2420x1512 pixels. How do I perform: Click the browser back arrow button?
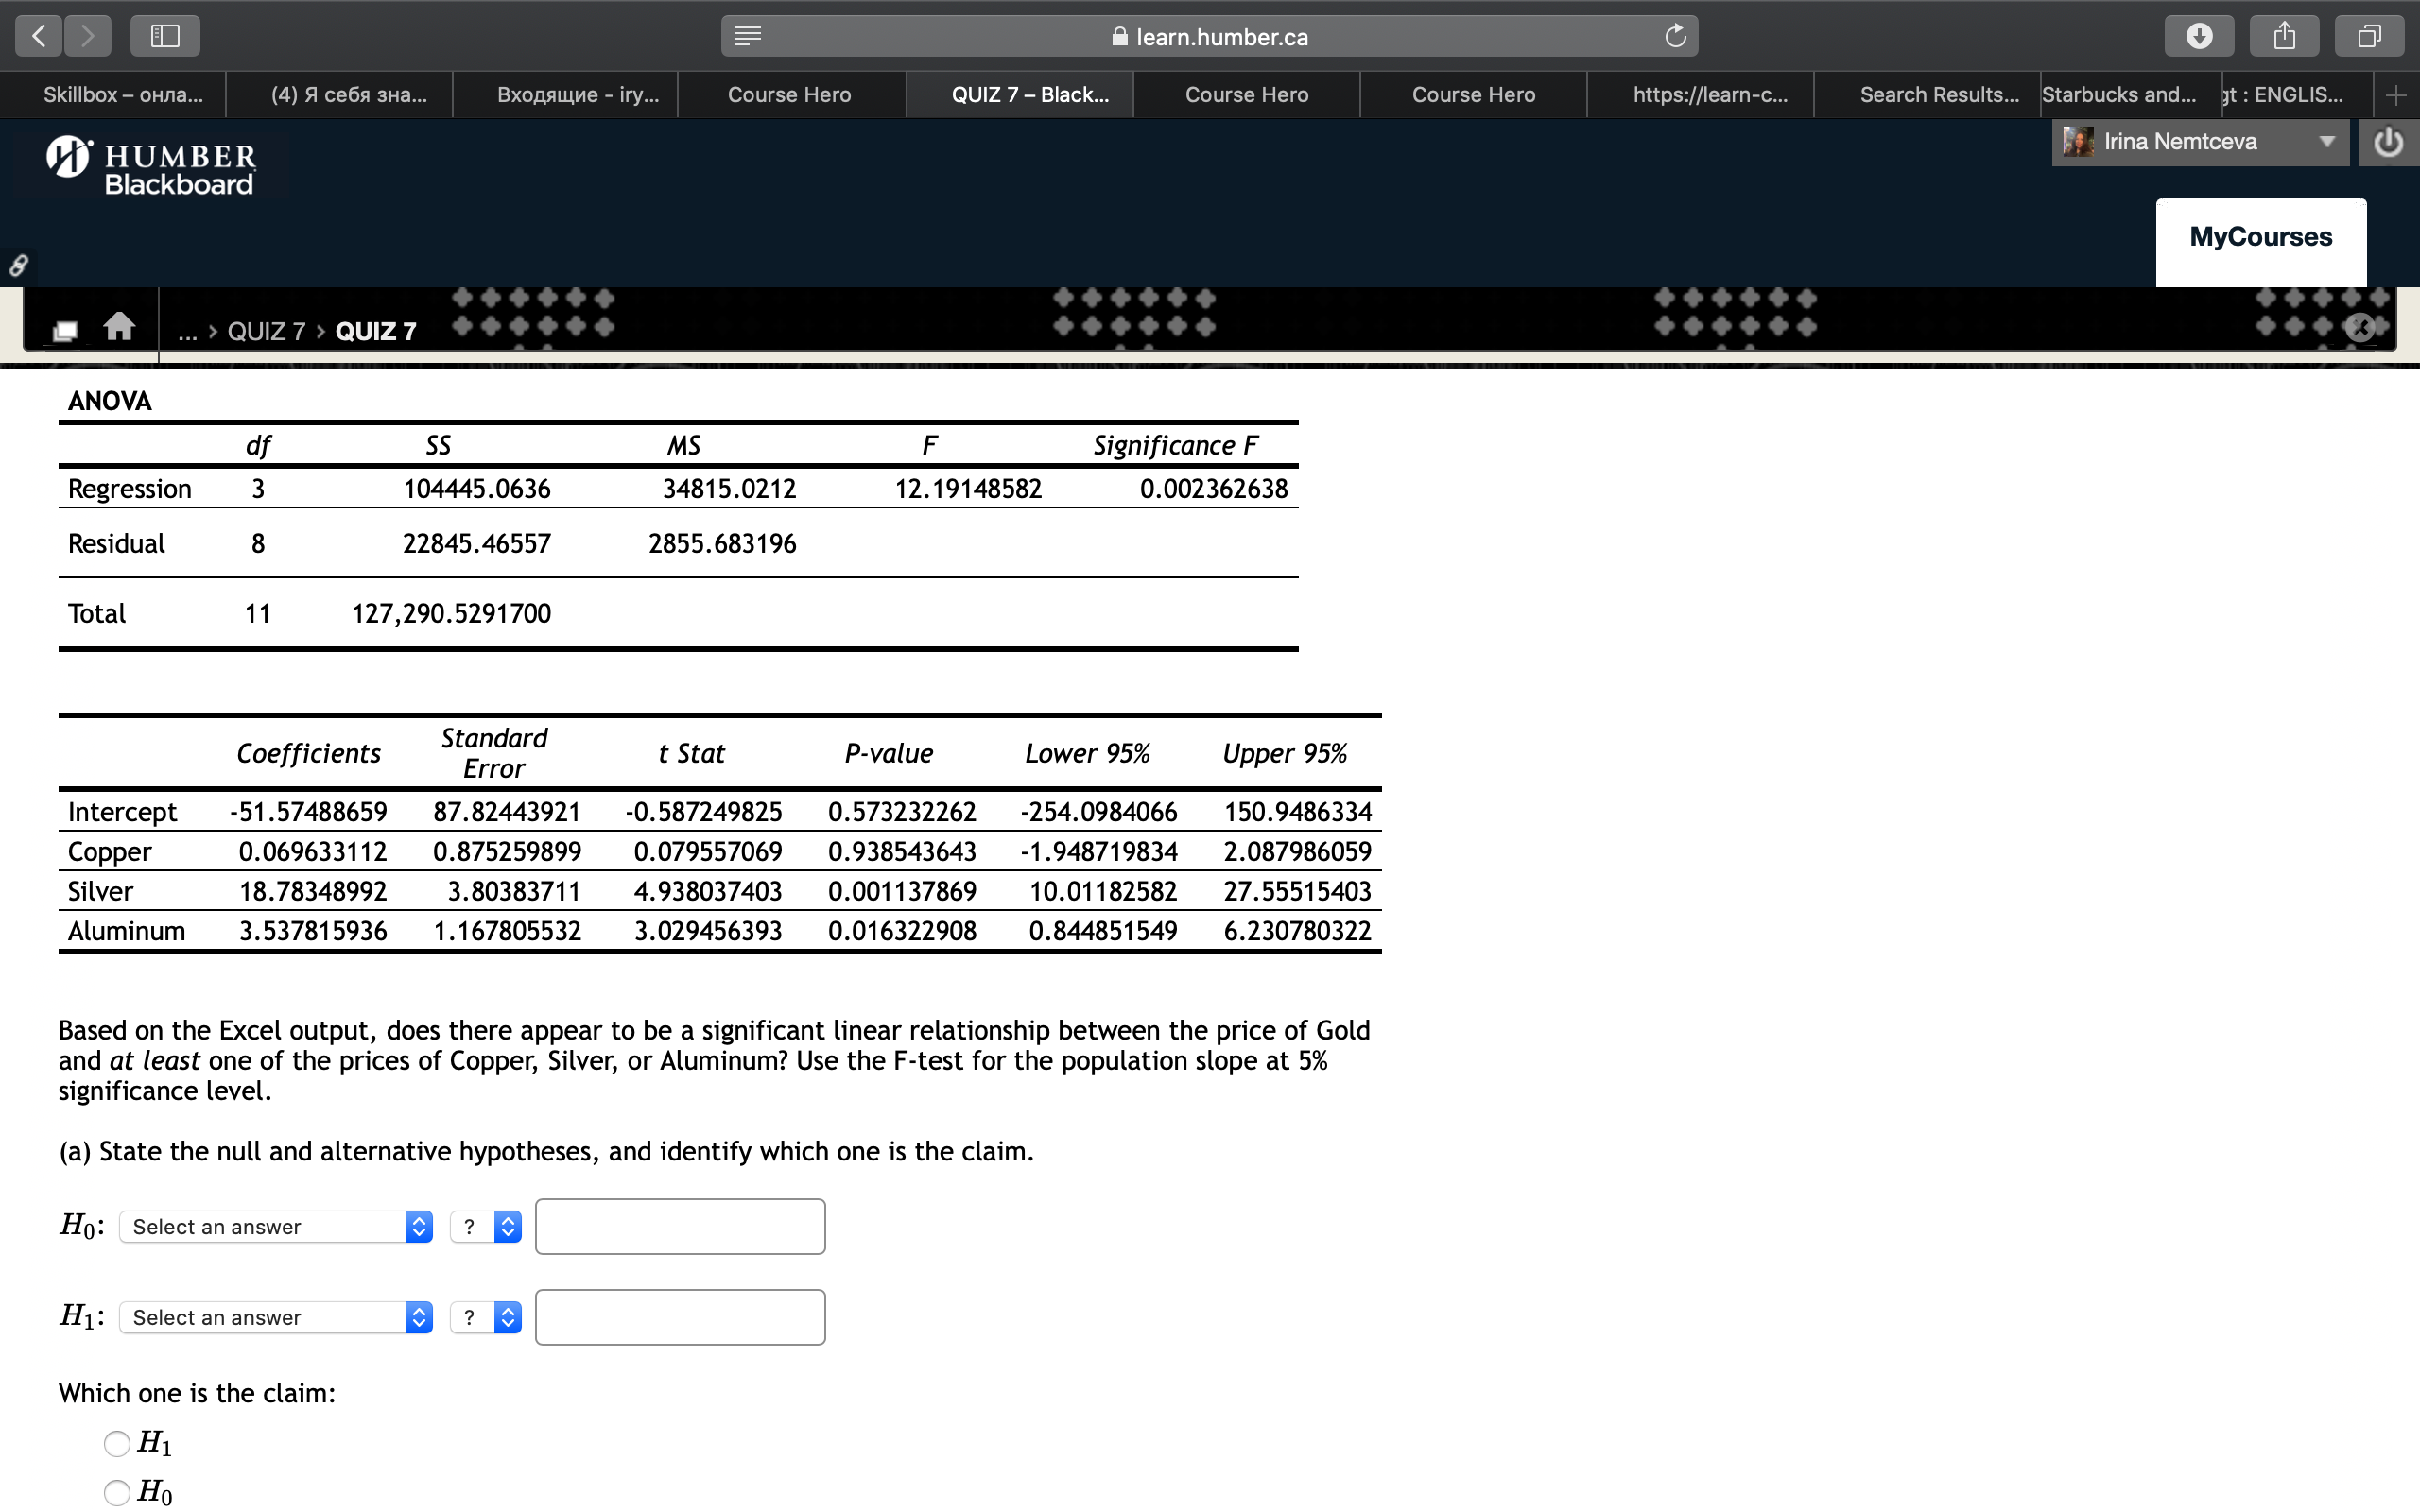39,37
